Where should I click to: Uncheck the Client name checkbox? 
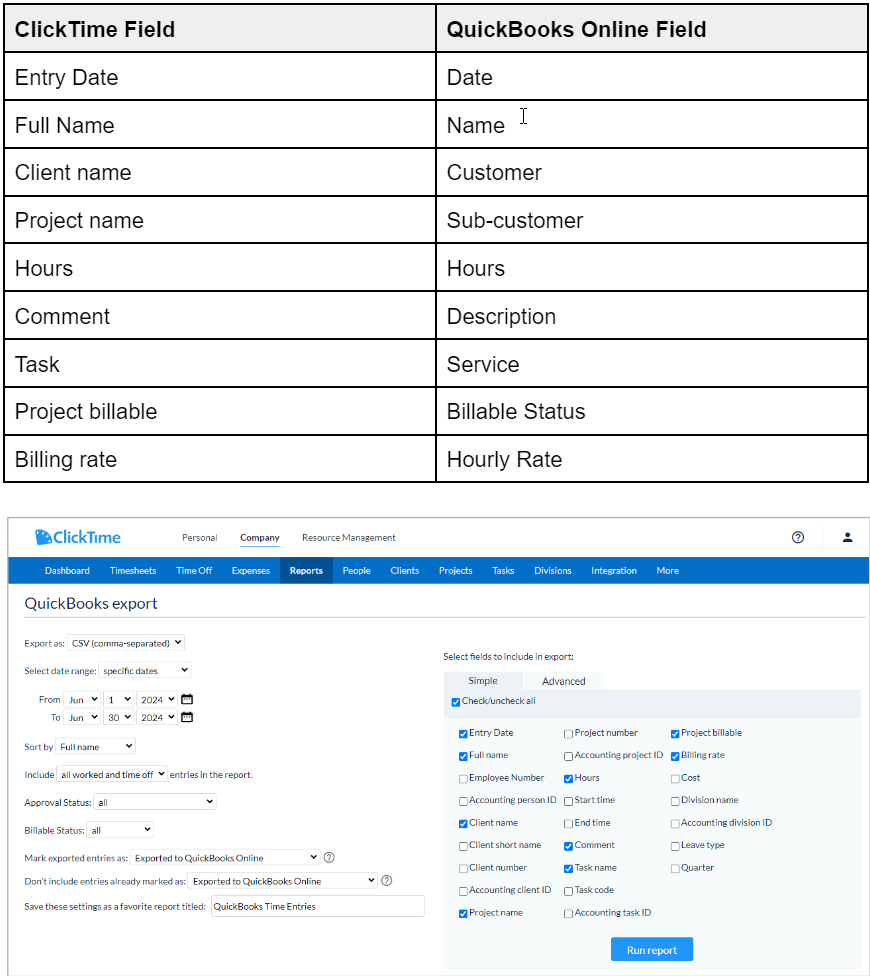[463, 824]
